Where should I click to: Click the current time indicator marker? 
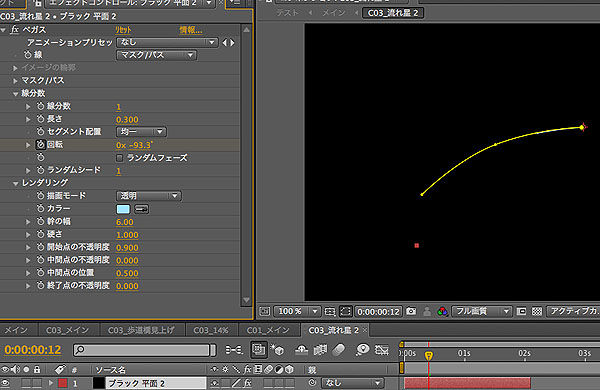click(x=429, y=356)
